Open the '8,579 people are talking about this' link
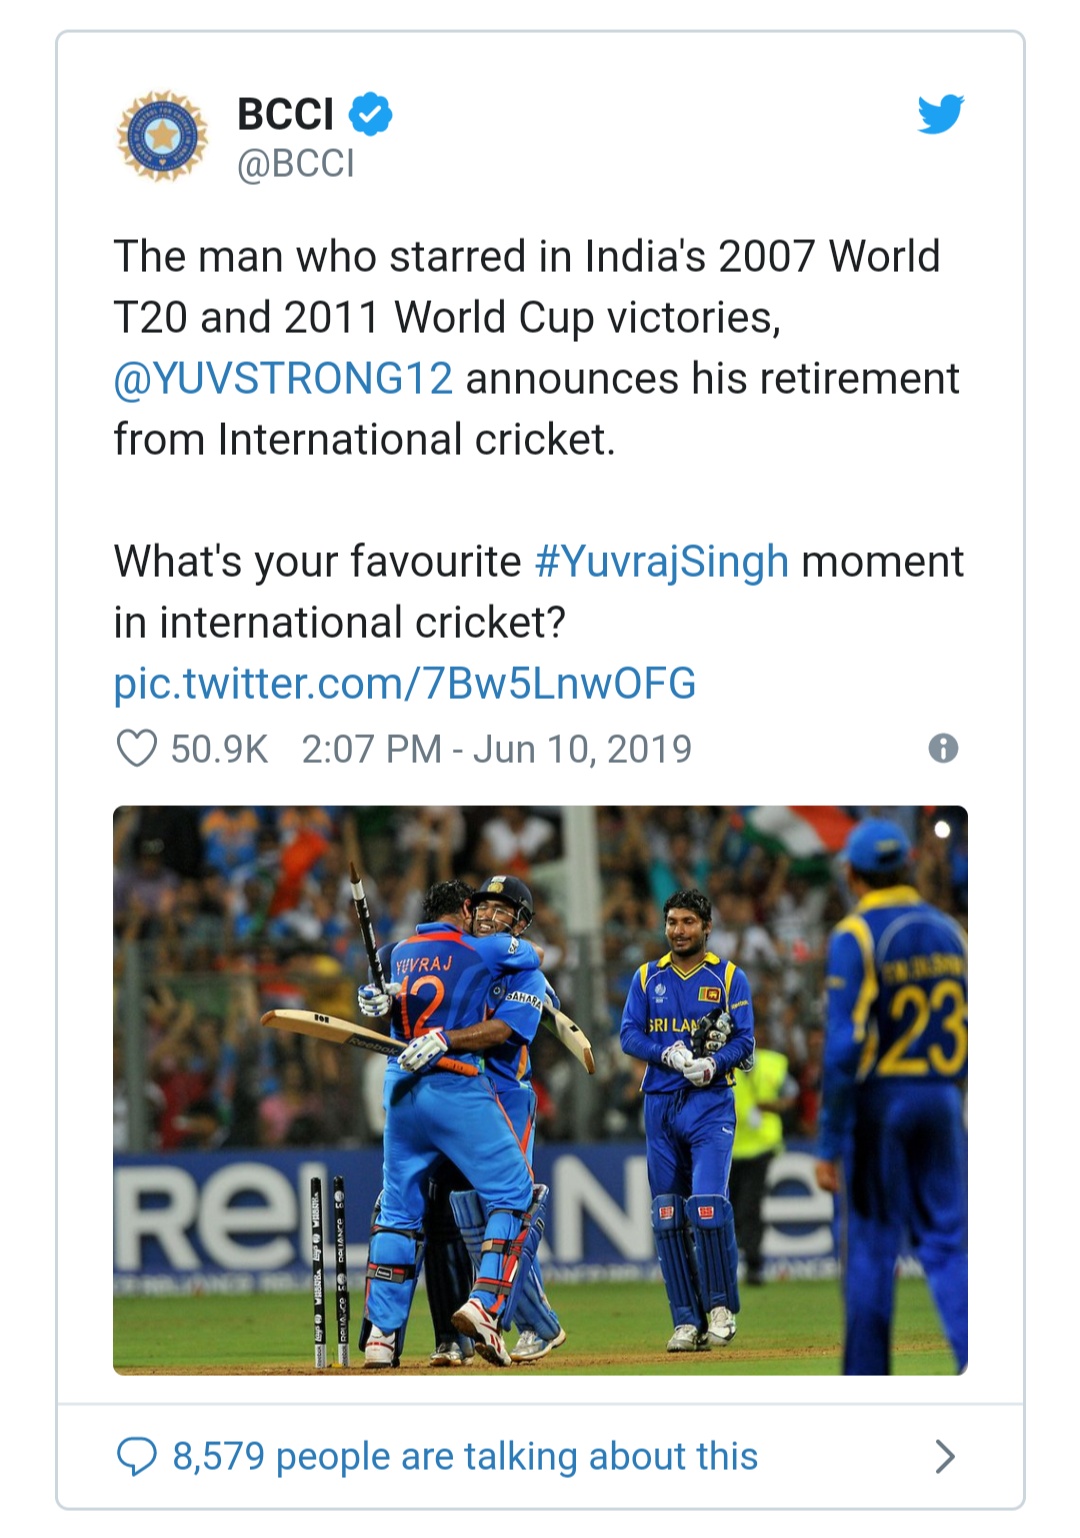The image size is (1080, 1538). [465, 1457]
